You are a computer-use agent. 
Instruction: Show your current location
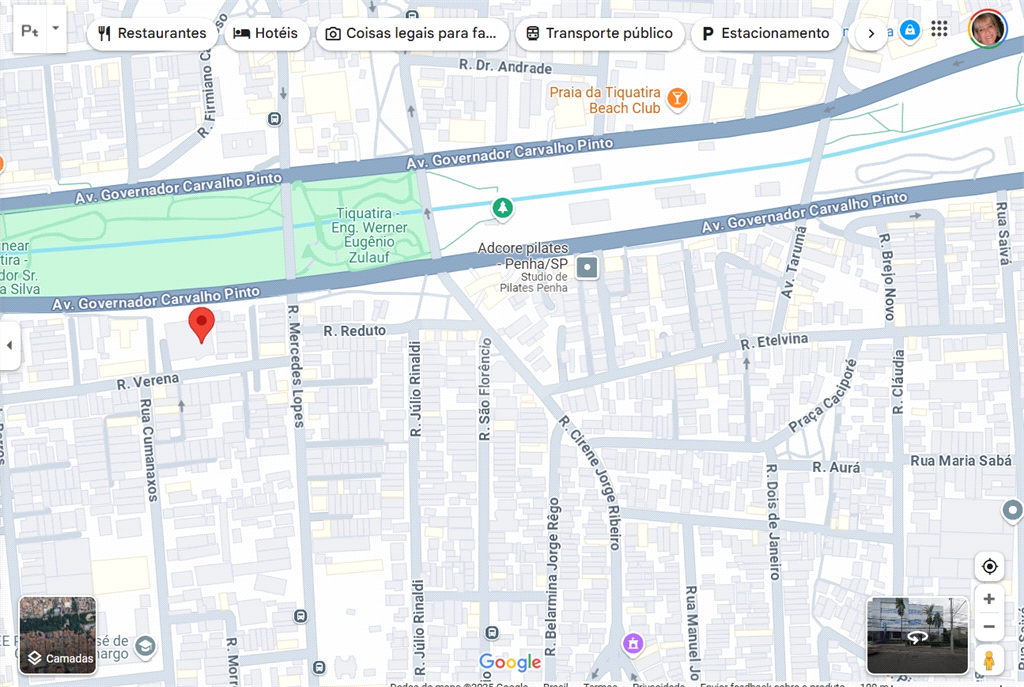pos(989,566)
